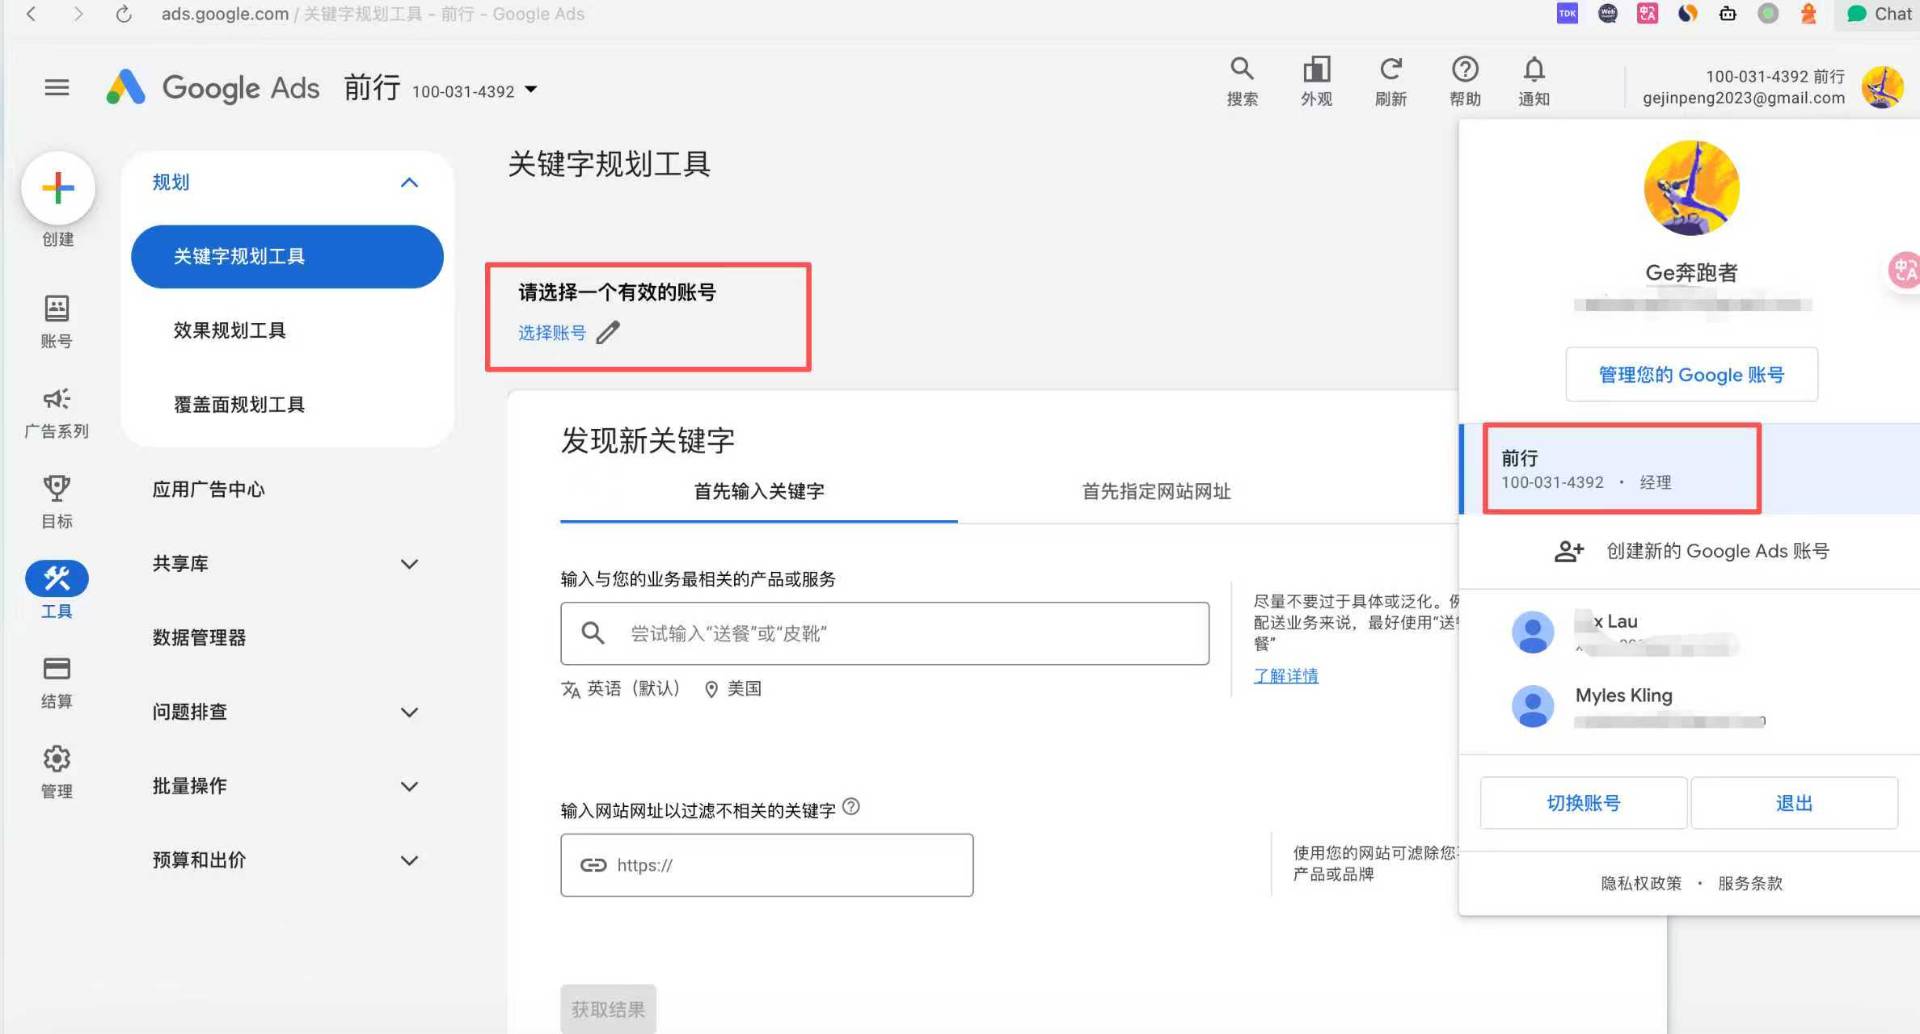Open the 隐私权政策 link
This screenshot has height=1034, width=1920.
[1641, 883]
